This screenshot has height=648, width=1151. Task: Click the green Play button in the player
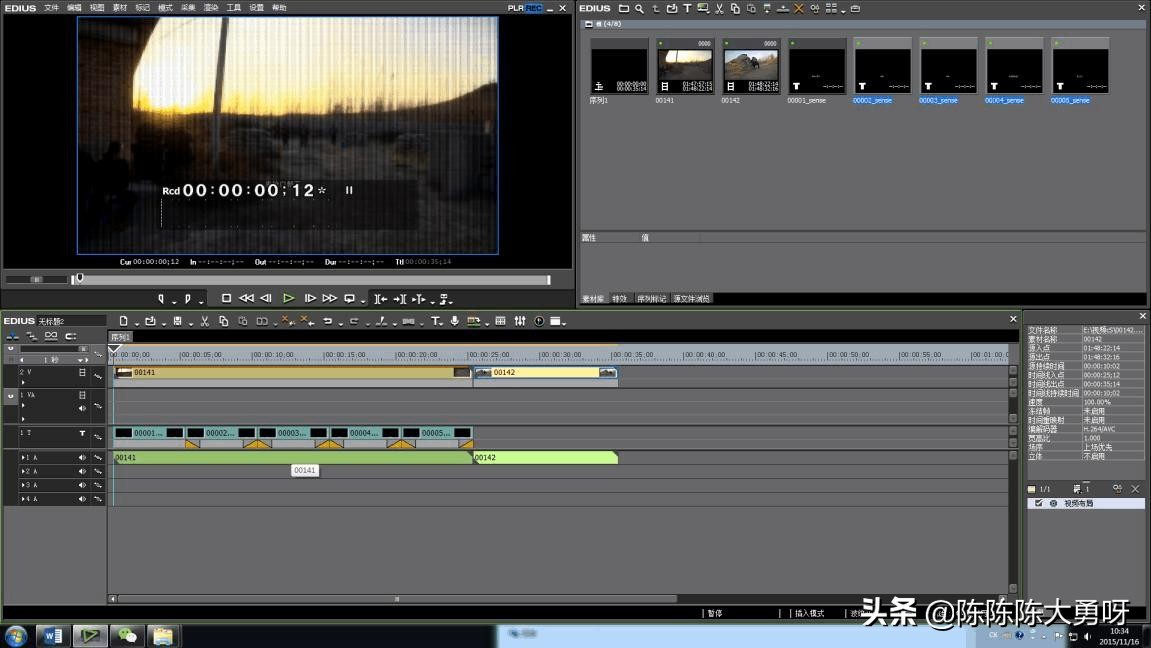pos(288,298)
